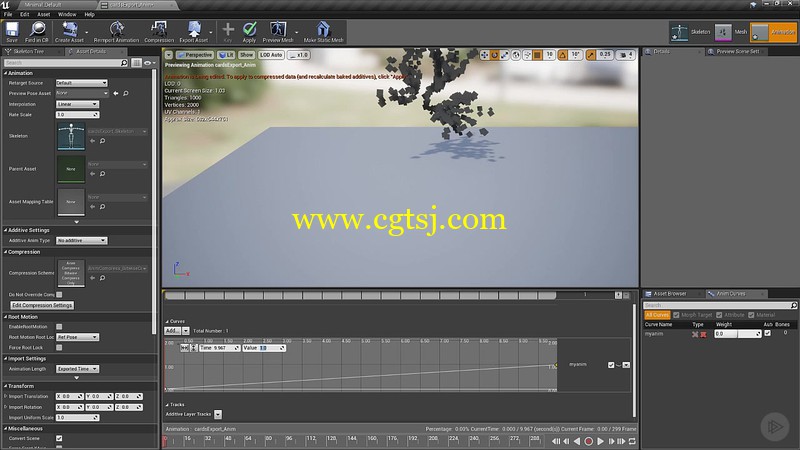800x450 pixels.
Task: Select the scale gizmo in viewport toolbar
Action: 504,55
